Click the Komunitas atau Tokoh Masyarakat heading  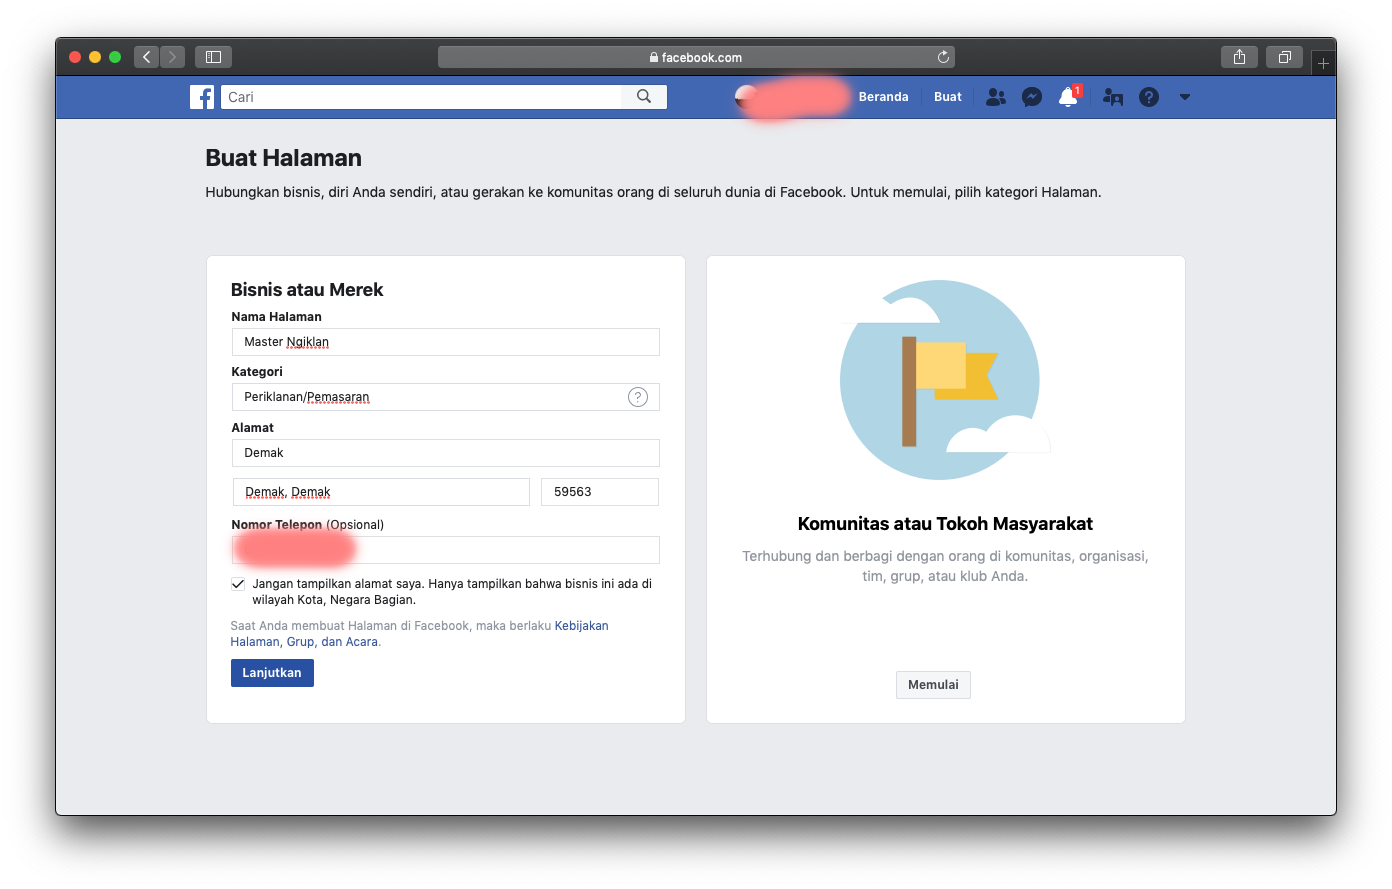coord(945,524)
